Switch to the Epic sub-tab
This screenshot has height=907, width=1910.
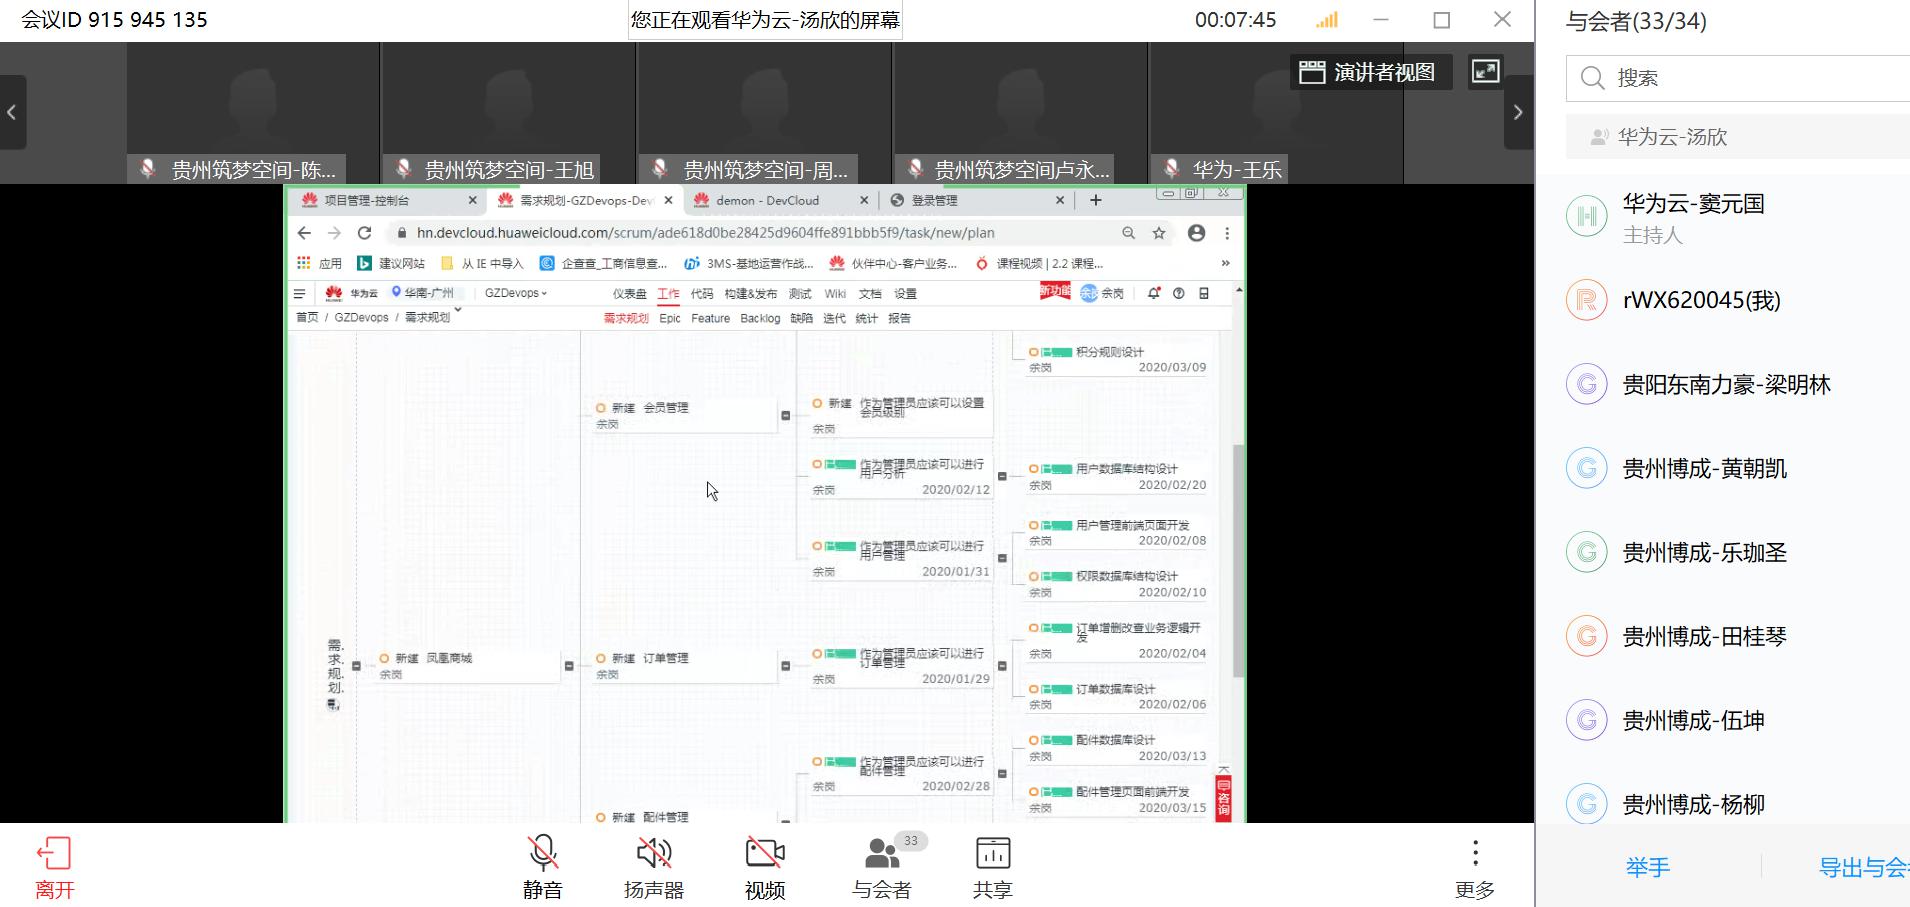(x=670, y=318)
